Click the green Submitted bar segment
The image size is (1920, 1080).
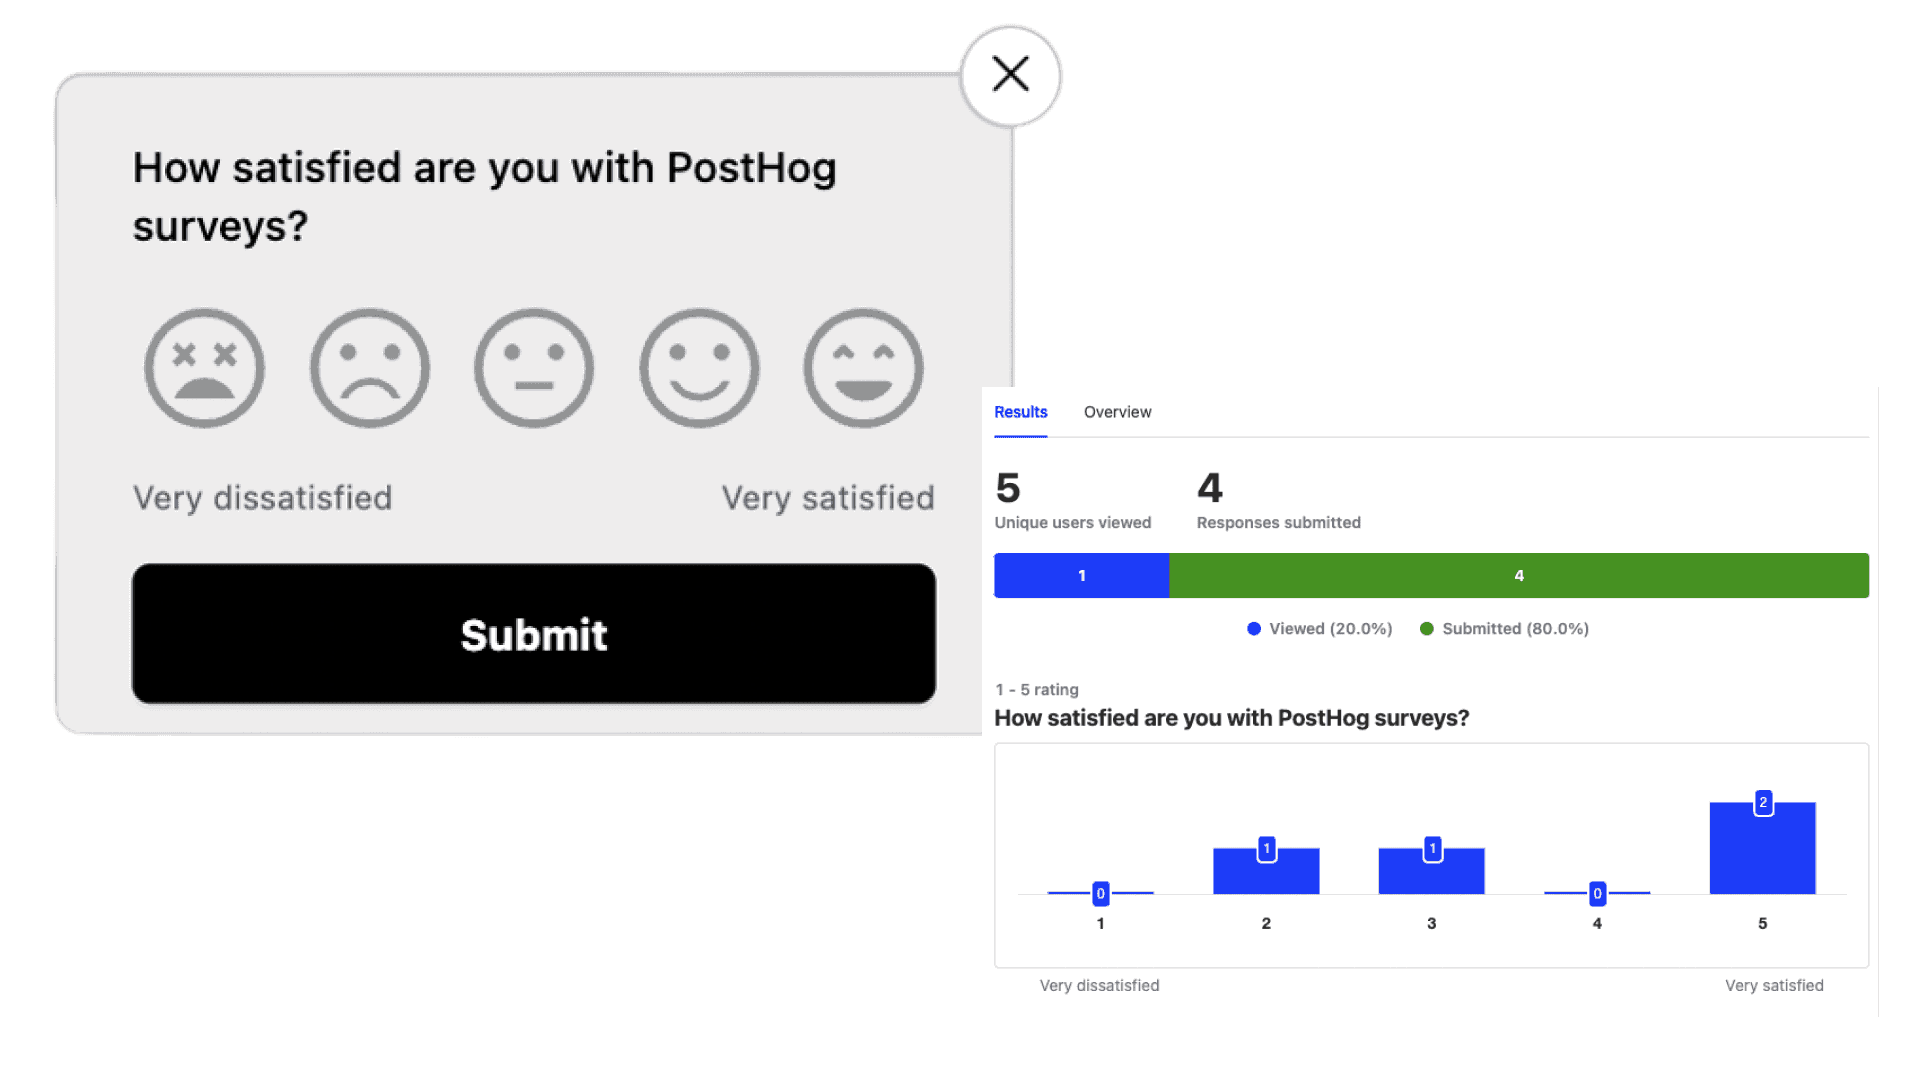click(1518, 576)
